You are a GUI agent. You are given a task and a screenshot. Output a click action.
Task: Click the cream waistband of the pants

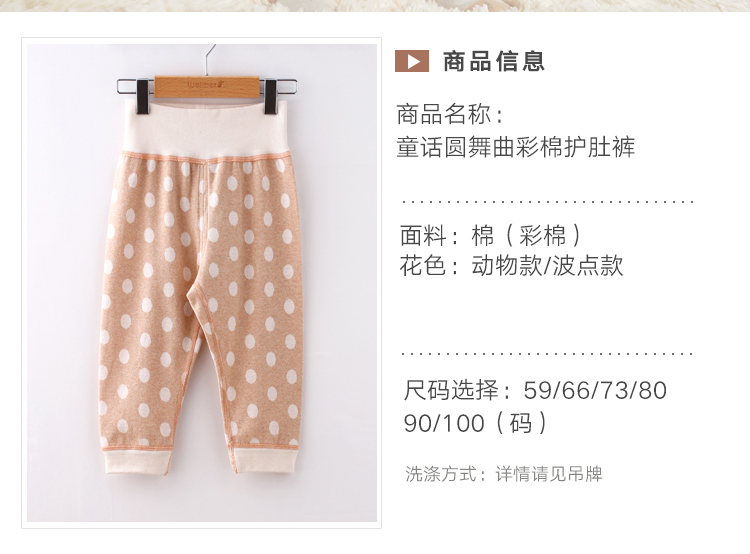coord(206,127)
